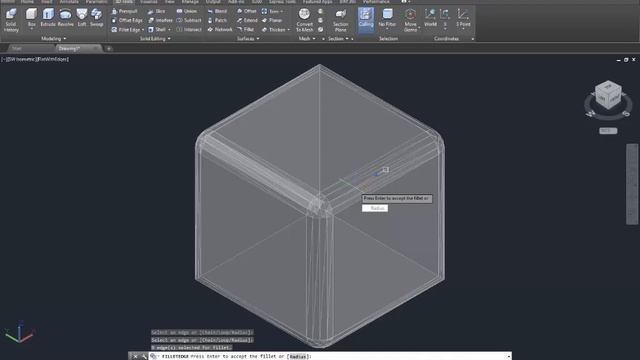Select the Sweep tool
640x360 pixels.
coord(96,18)
